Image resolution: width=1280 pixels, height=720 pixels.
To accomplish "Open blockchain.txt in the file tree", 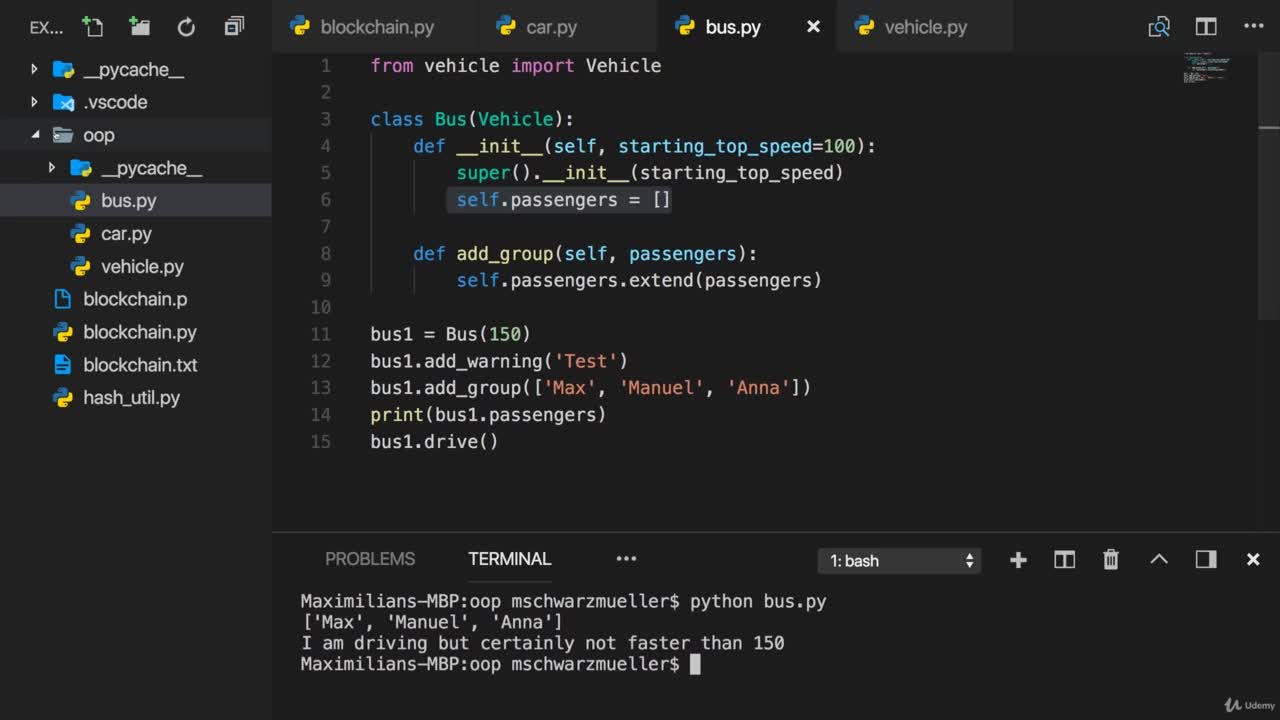I will (135, 365).
